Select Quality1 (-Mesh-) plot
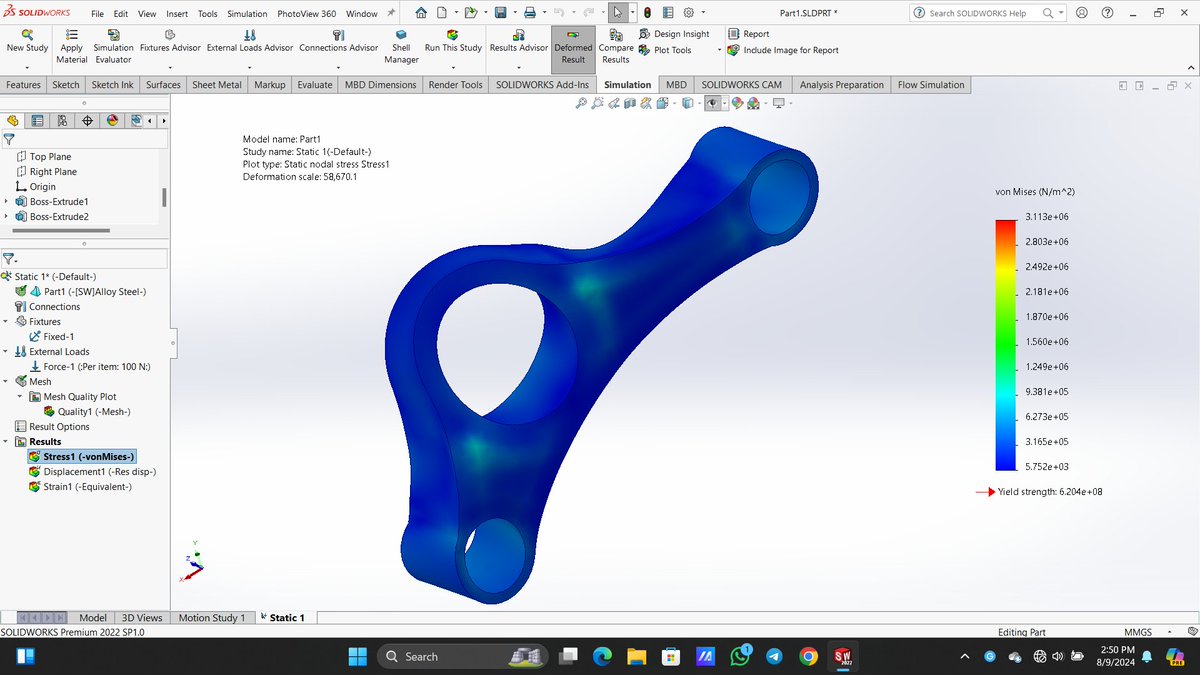This screenshot has height=675, width=1200. pyautogui.click(x=87, y=412)
